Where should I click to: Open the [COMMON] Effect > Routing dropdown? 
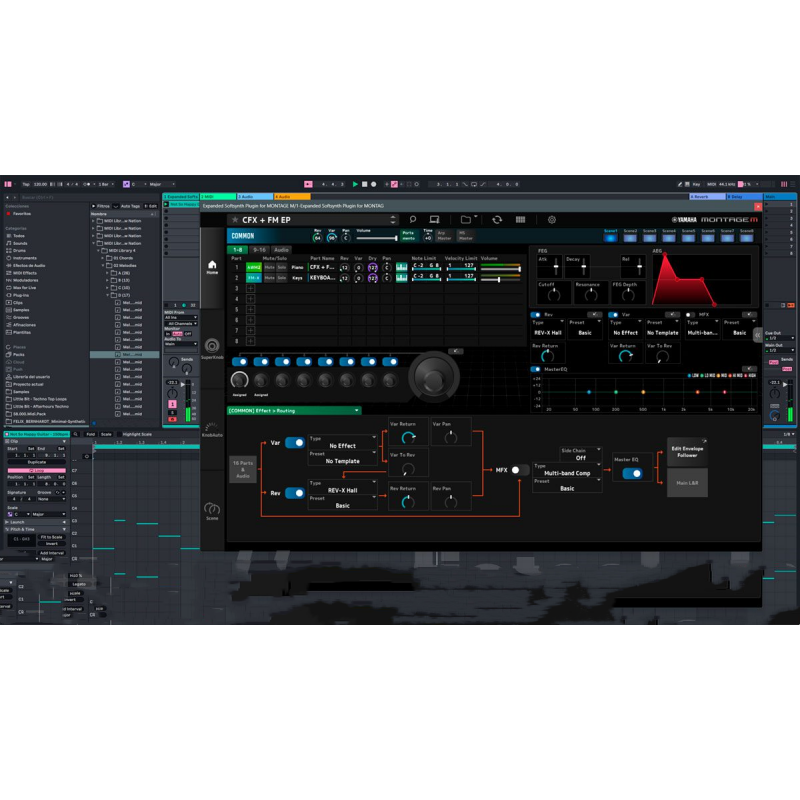[294, 410]
